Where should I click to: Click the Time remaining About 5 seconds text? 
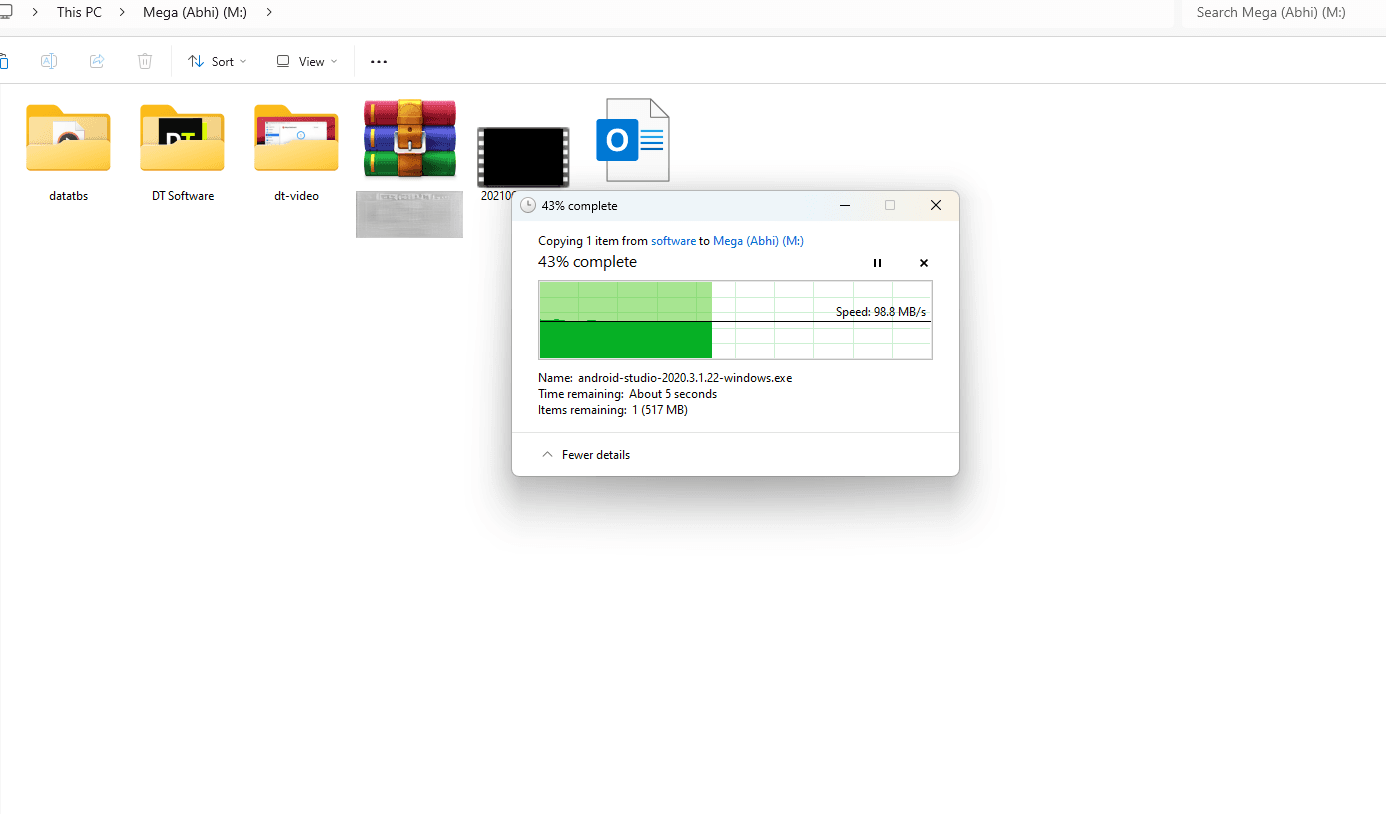coord(627,394)
